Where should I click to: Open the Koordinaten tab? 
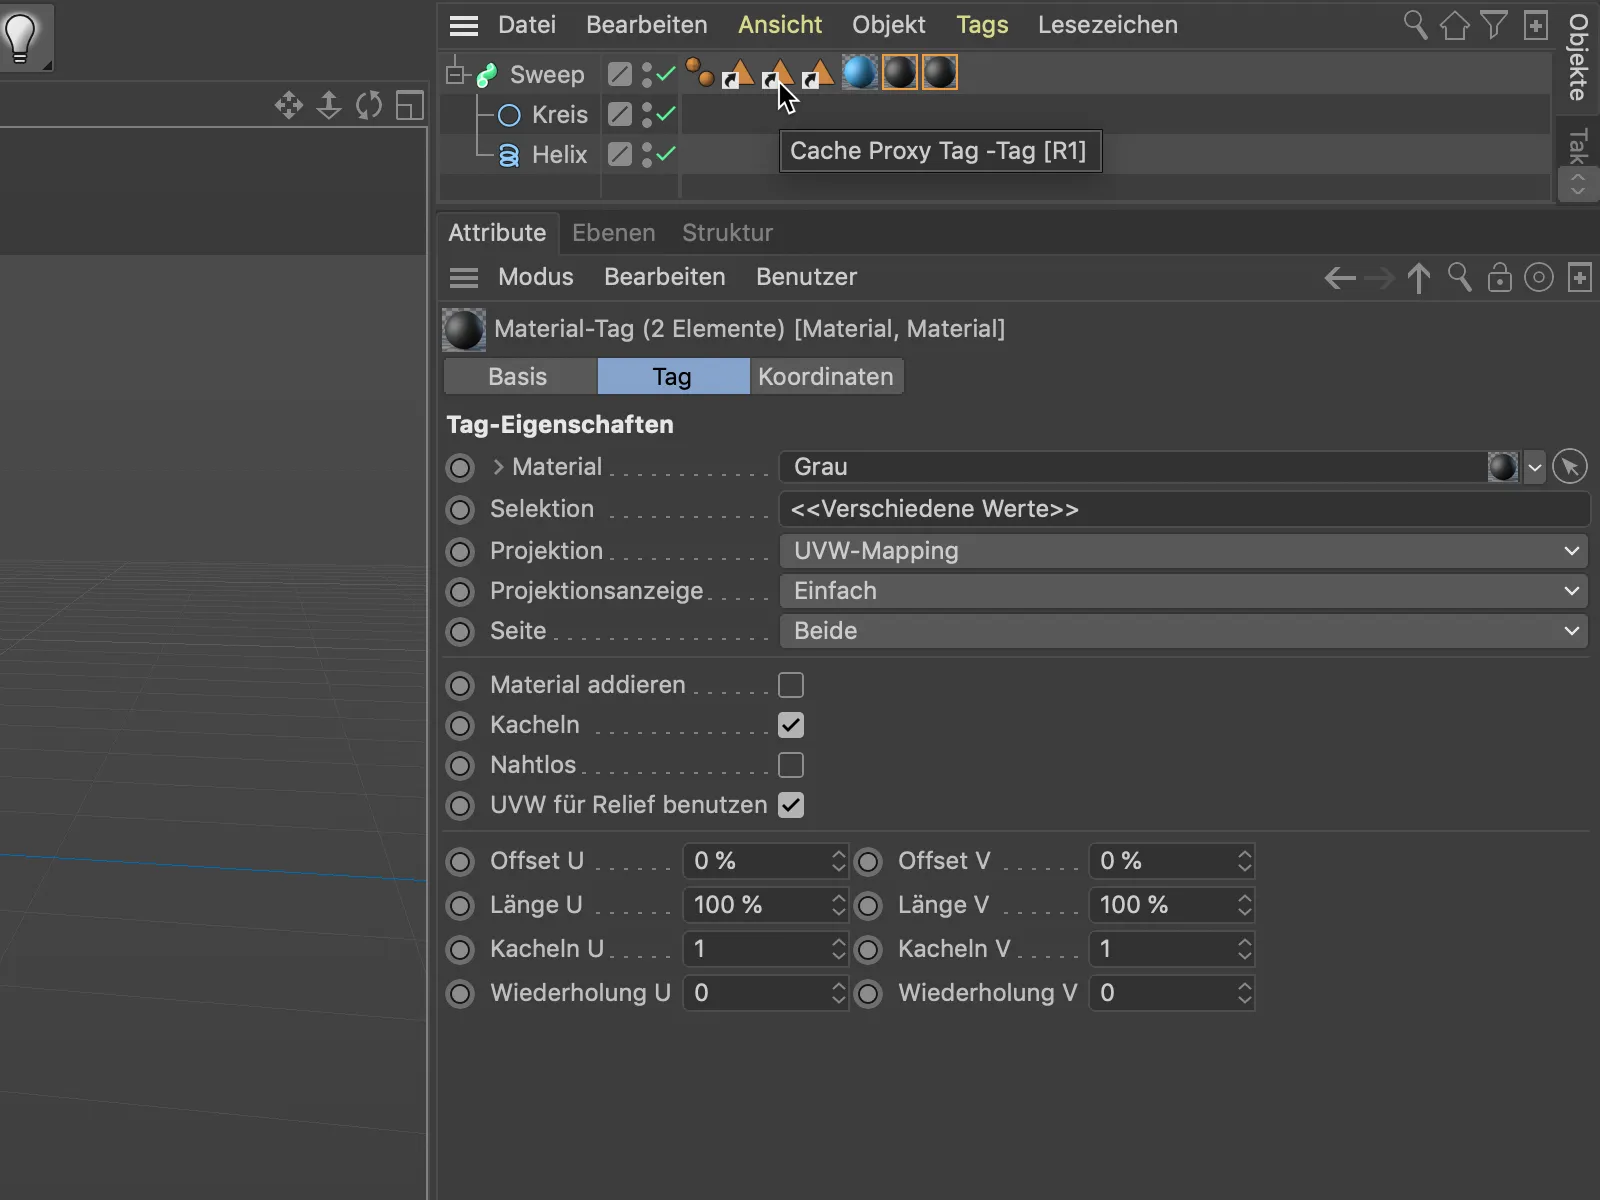[826, 377]
